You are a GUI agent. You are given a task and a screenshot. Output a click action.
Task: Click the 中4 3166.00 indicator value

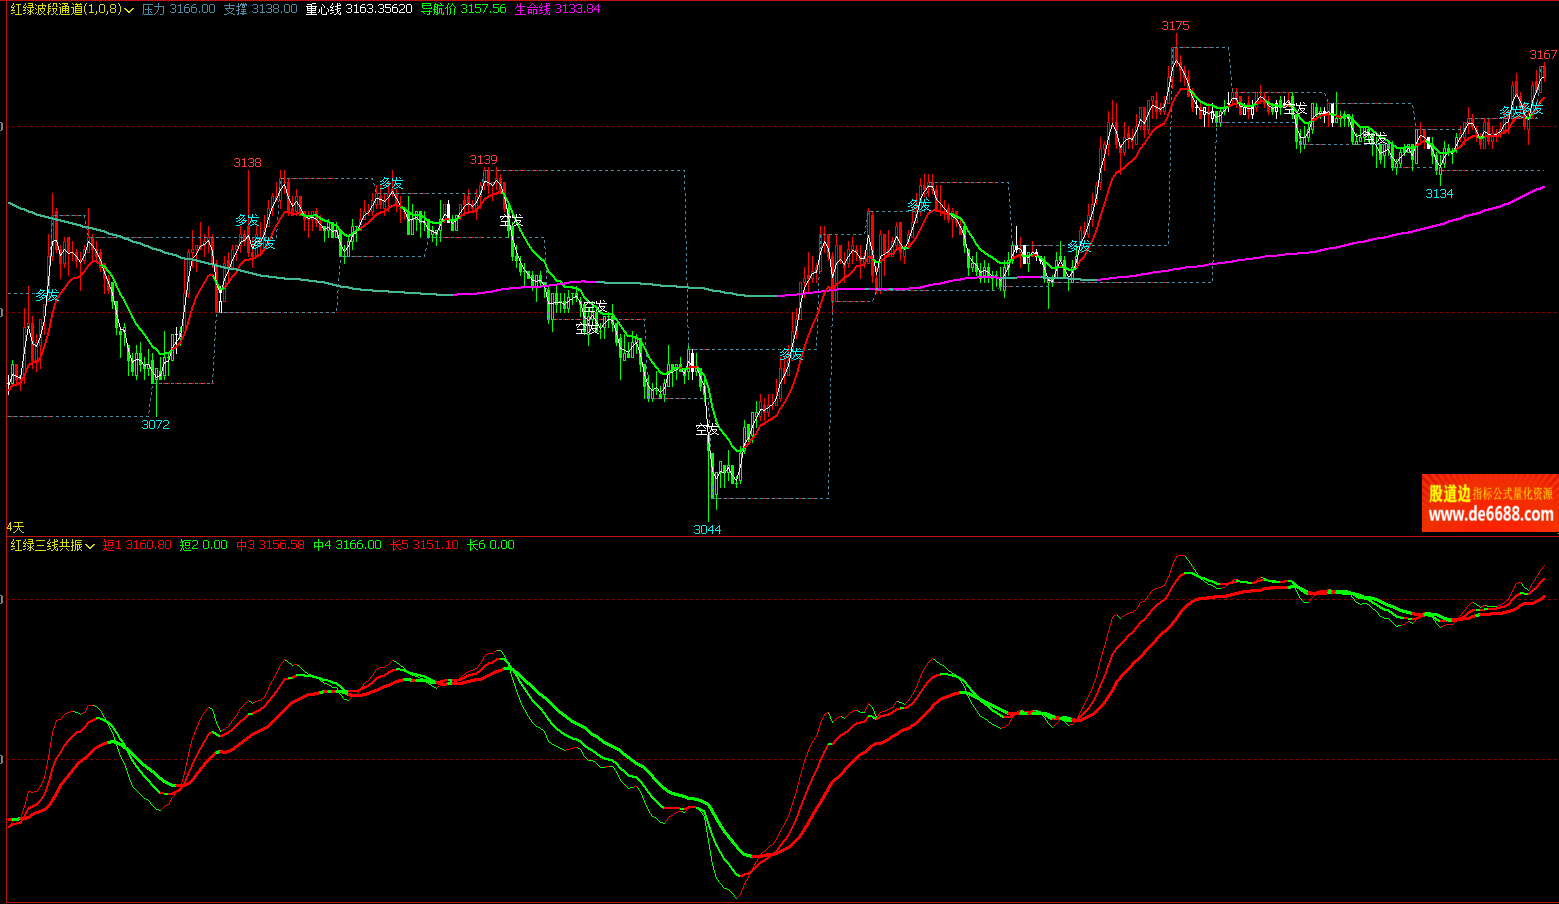(x=347, y=545)
